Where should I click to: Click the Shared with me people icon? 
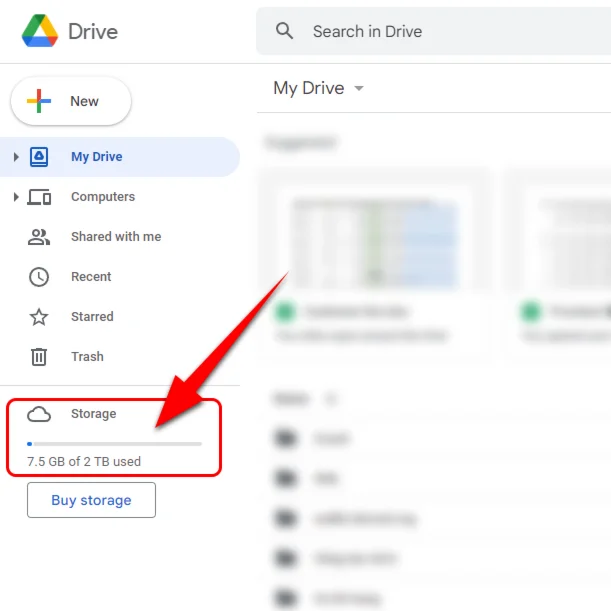pyautogui.click(x=39, y=237)
